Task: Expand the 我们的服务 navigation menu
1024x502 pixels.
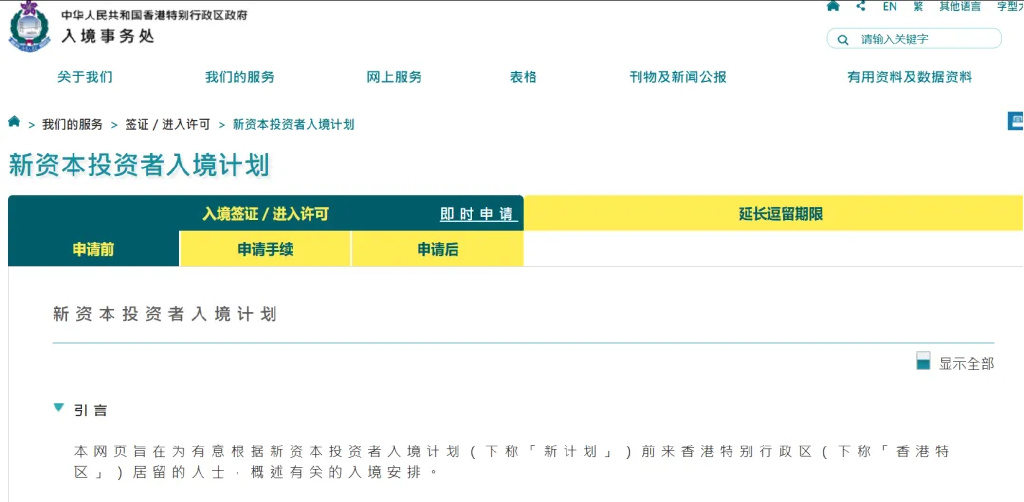Action: click(x=240, y=77)
